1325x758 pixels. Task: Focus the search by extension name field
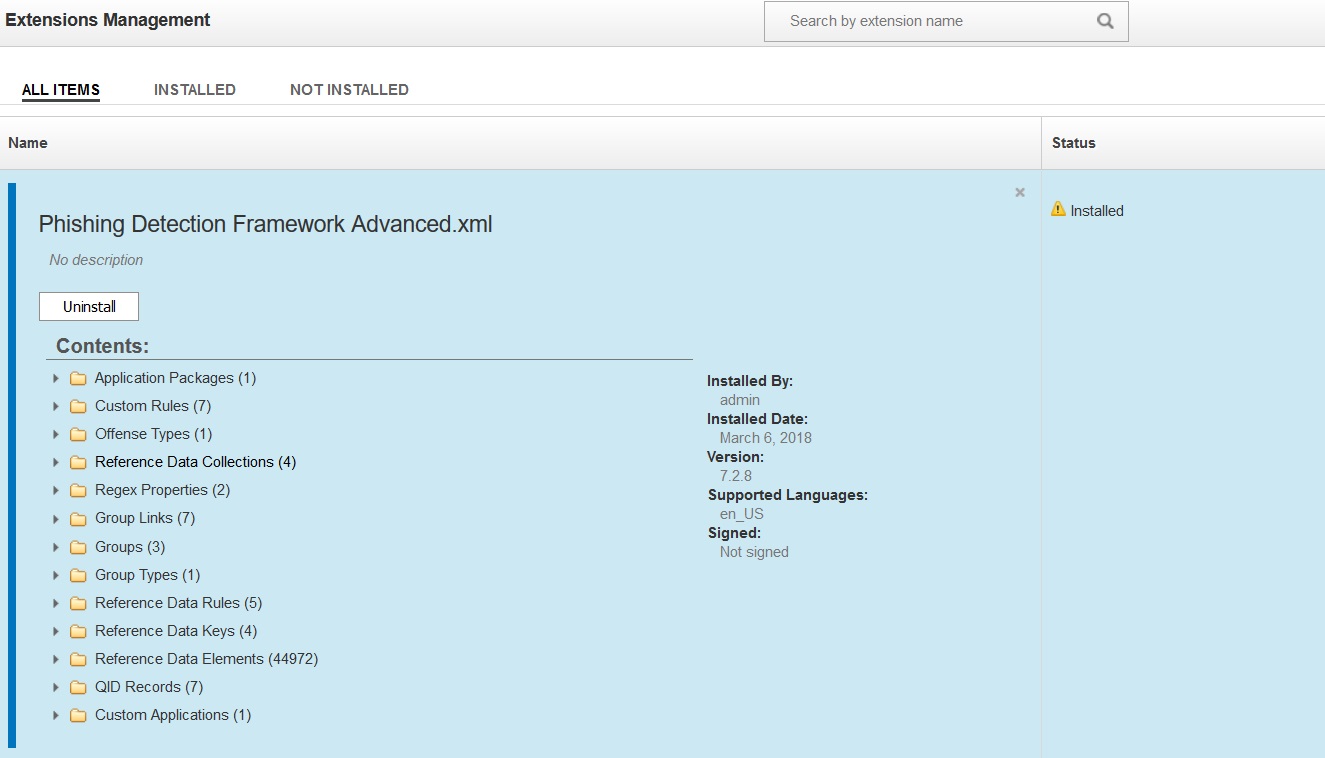coord(930,21)
